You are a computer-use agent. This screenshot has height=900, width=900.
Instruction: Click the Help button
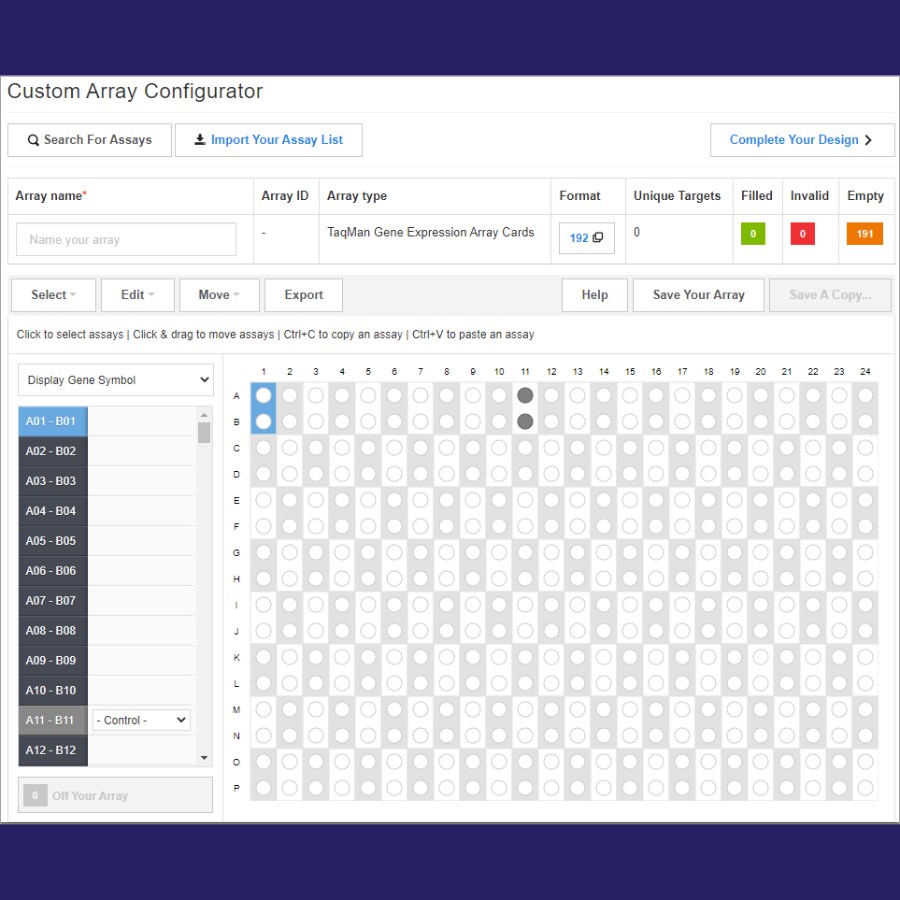[595, 295]
